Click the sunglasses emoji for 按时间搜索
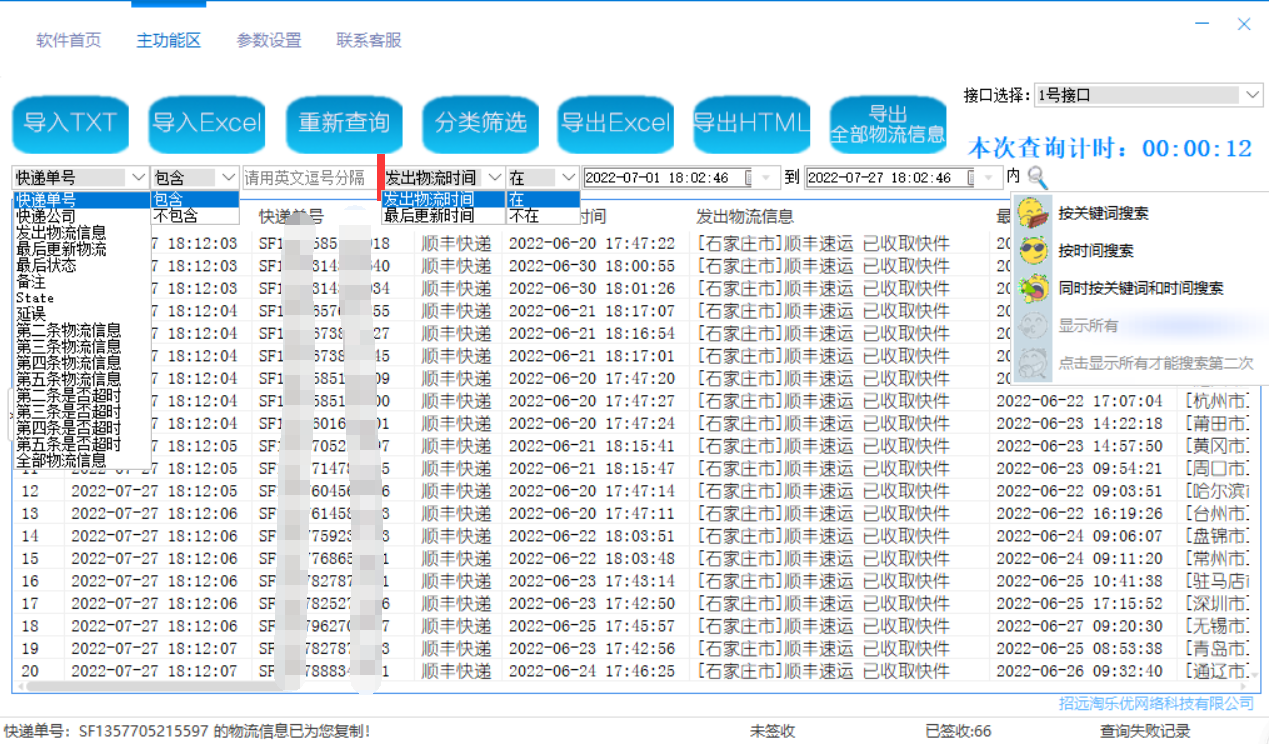 point(1033,251)
